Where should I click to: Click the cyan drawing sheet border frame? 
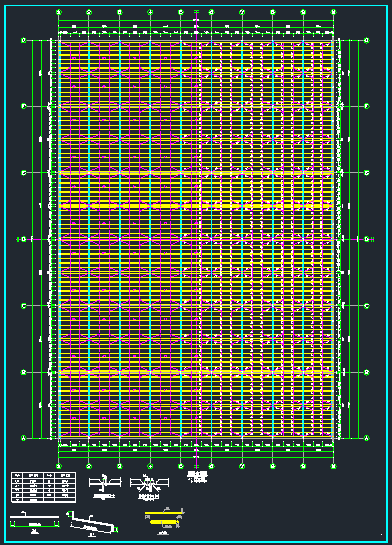196,272
